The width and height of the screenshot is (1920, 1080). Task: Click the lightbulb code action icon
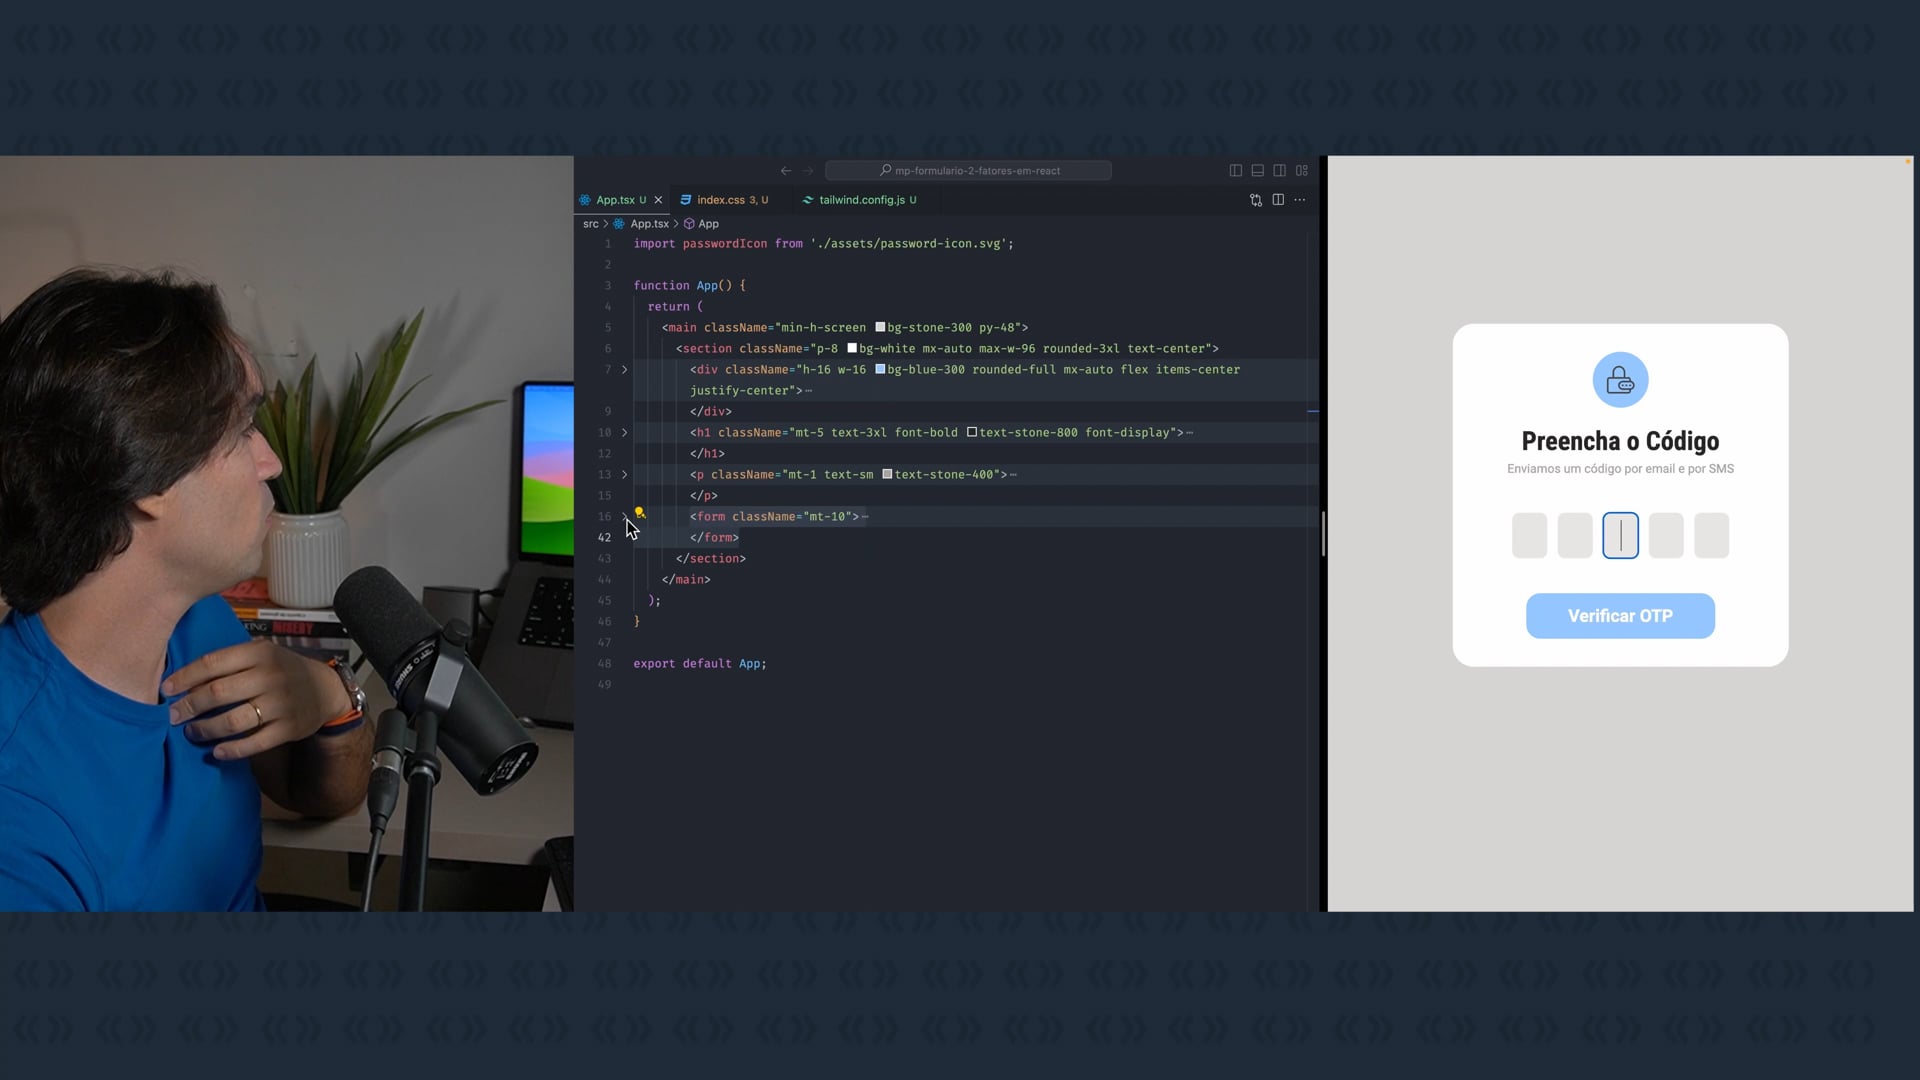coord(640,513)
